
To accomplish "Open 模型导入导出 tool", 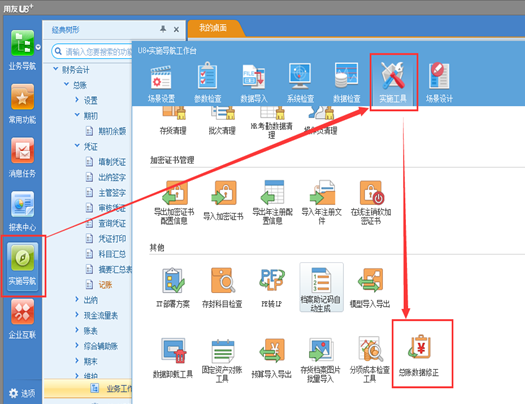I will pos(370,288).
